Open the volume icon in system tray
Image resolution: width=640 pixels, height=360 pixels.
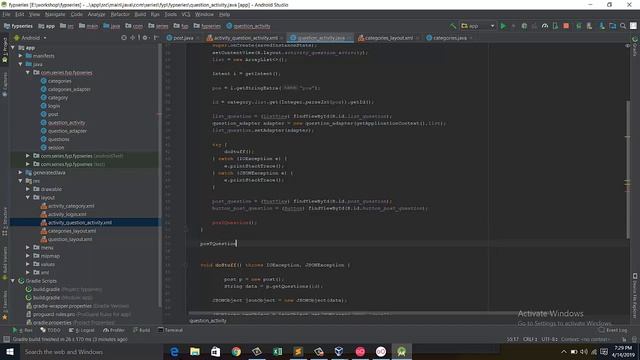click(584, 351)
